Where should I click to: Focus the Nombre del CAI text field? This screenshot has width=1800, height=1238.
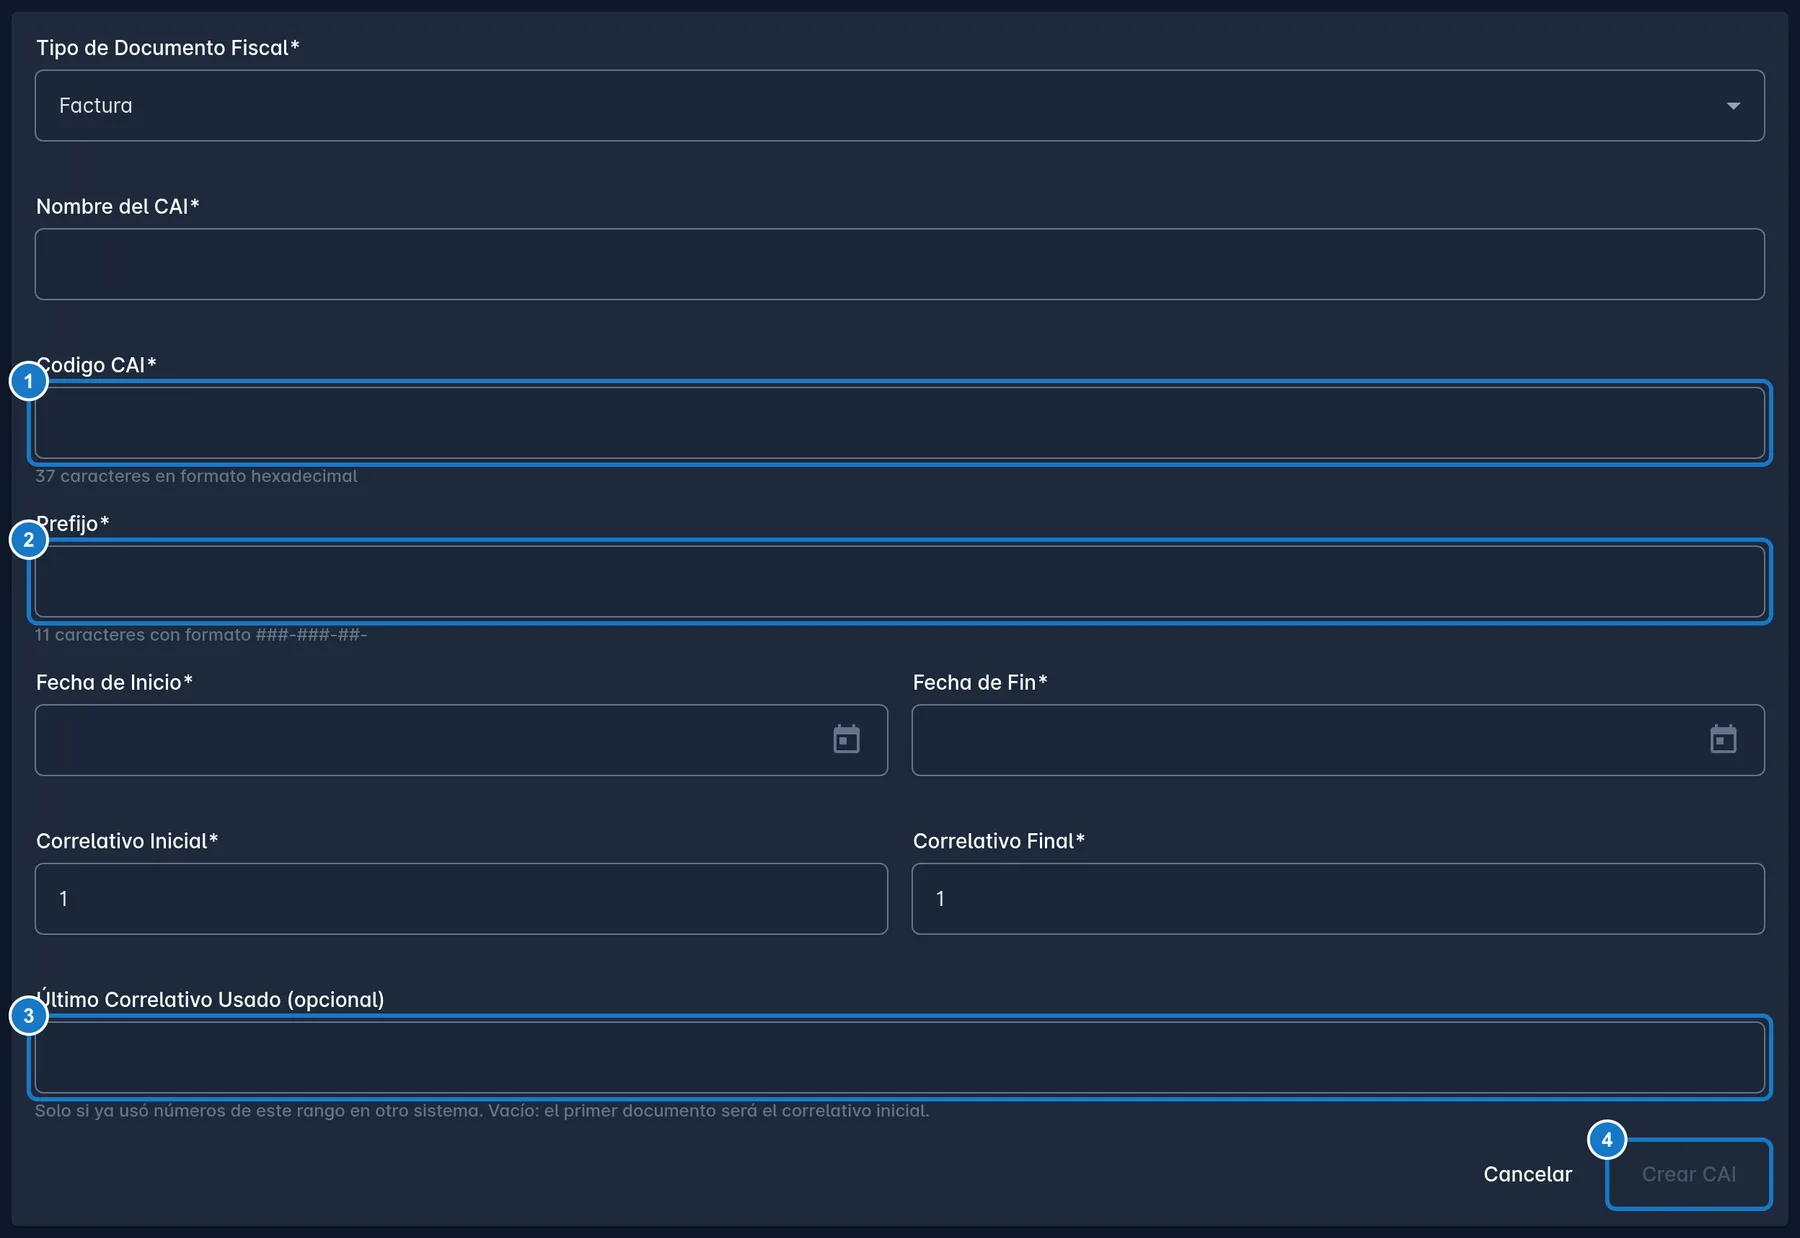(900, 264)
